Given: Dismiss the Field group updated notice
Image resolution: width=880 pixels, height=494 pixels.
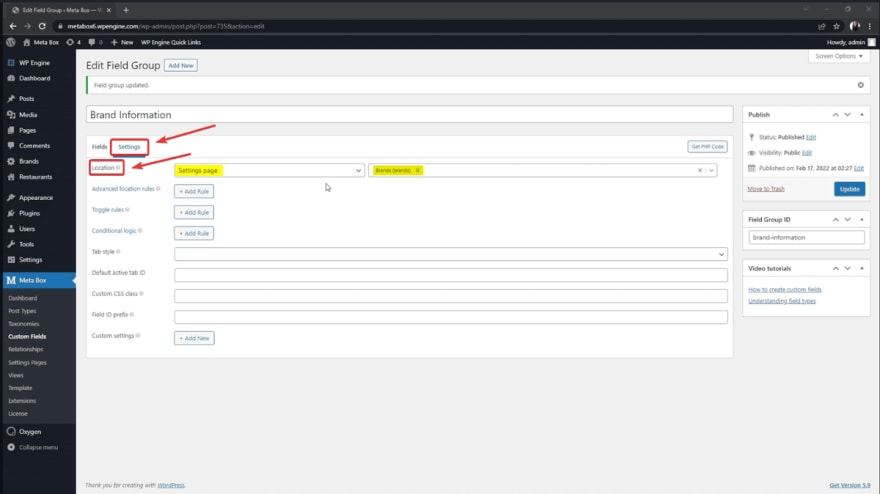Looking at the screenshot, I should click(860, 85).
